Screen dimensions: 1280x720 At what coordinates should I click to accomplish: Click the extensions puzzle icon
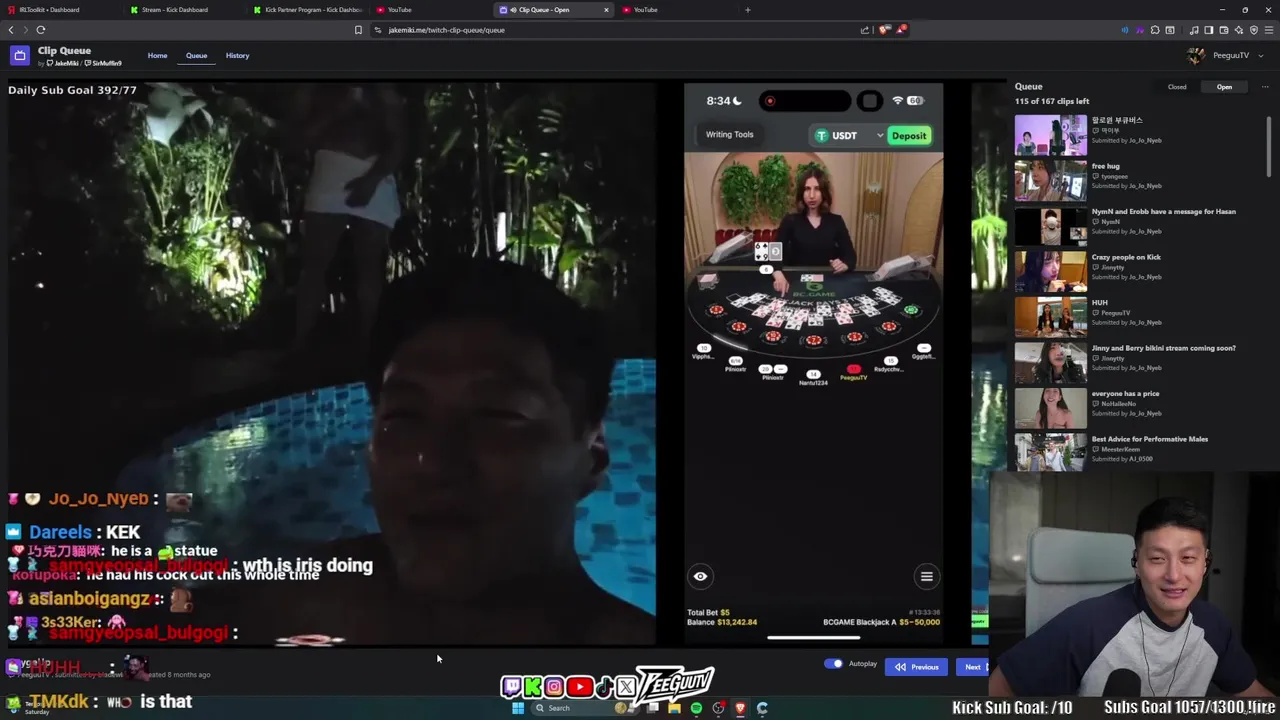(1155, 30)
